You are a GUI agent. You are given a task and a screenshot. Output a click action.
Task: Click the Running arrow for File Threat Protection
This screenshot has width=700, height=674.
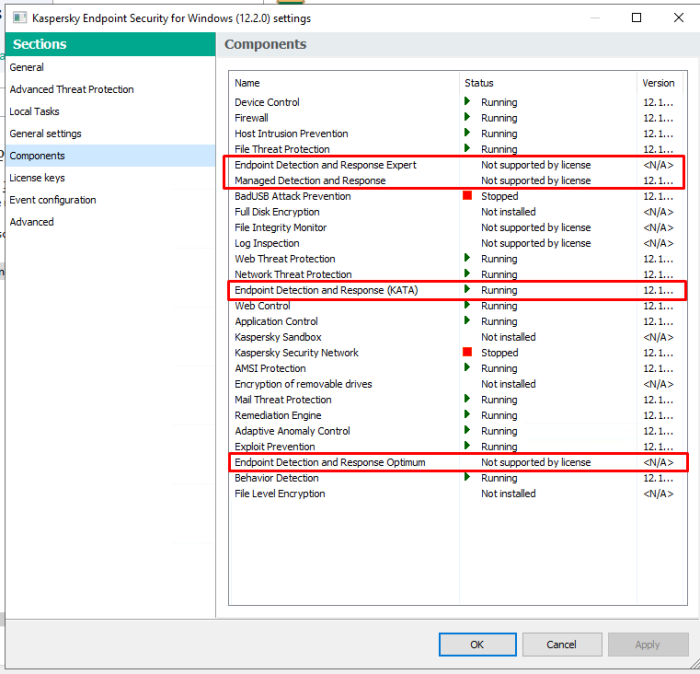(467, 148)
